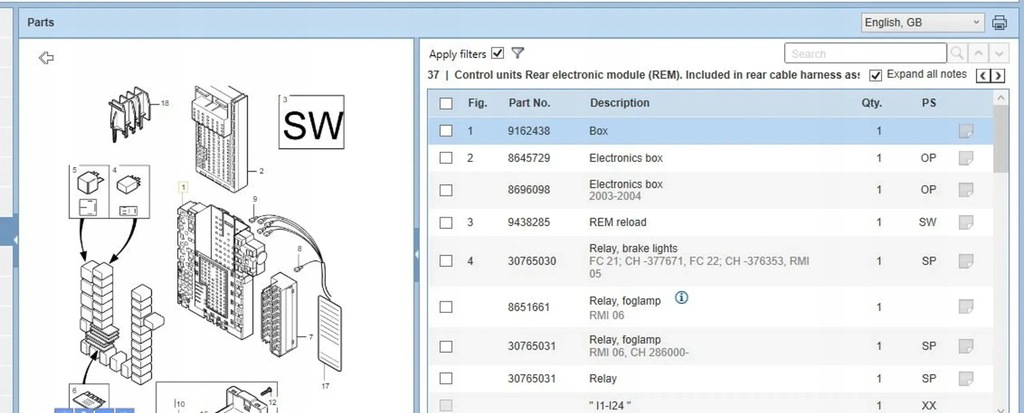Tick checkbox for part 9162438 Box
Image resolution: width=1024 pixels, height=413 pixels.
coord(446,131)
